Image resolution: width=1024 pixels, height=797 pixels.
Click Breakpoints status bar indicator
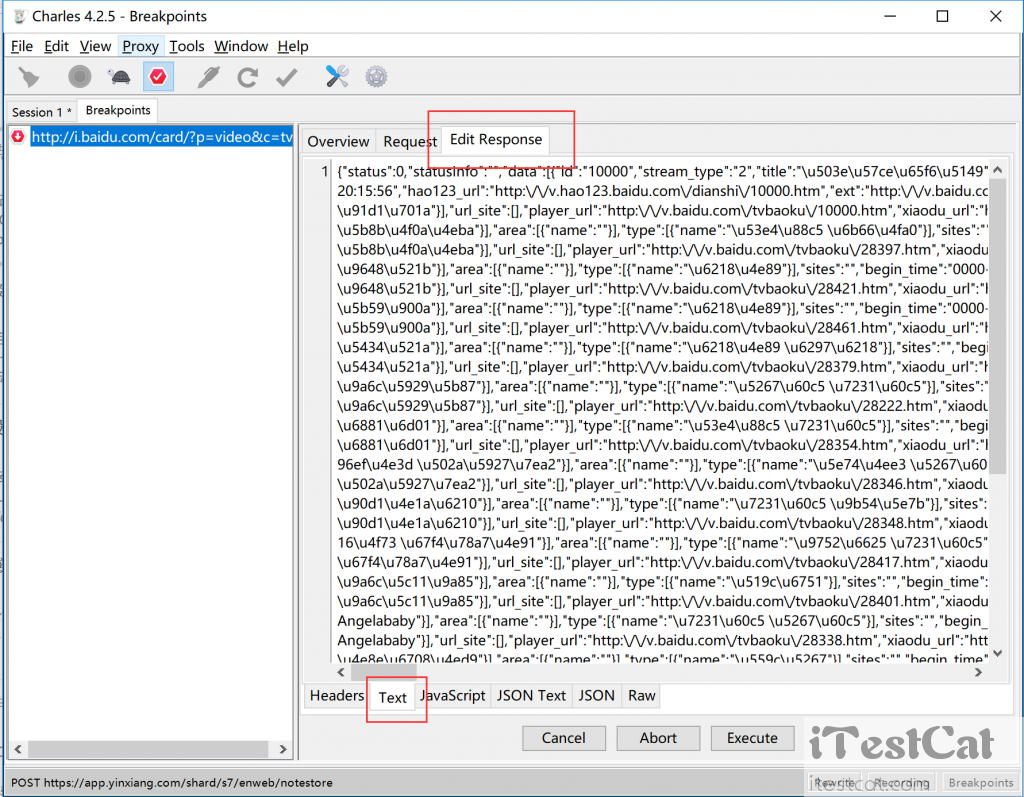coord(980,783)
